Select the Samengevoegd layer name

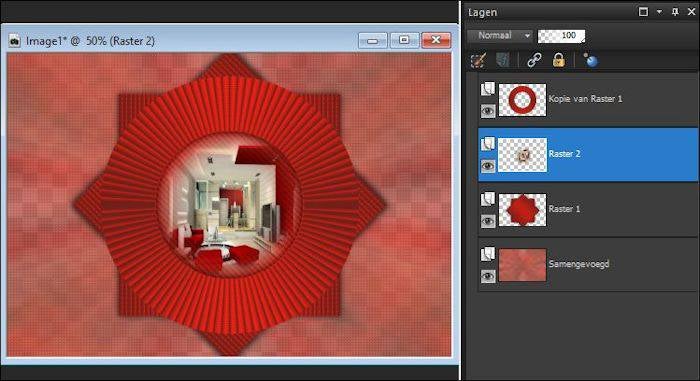click(x=579, y=264)
